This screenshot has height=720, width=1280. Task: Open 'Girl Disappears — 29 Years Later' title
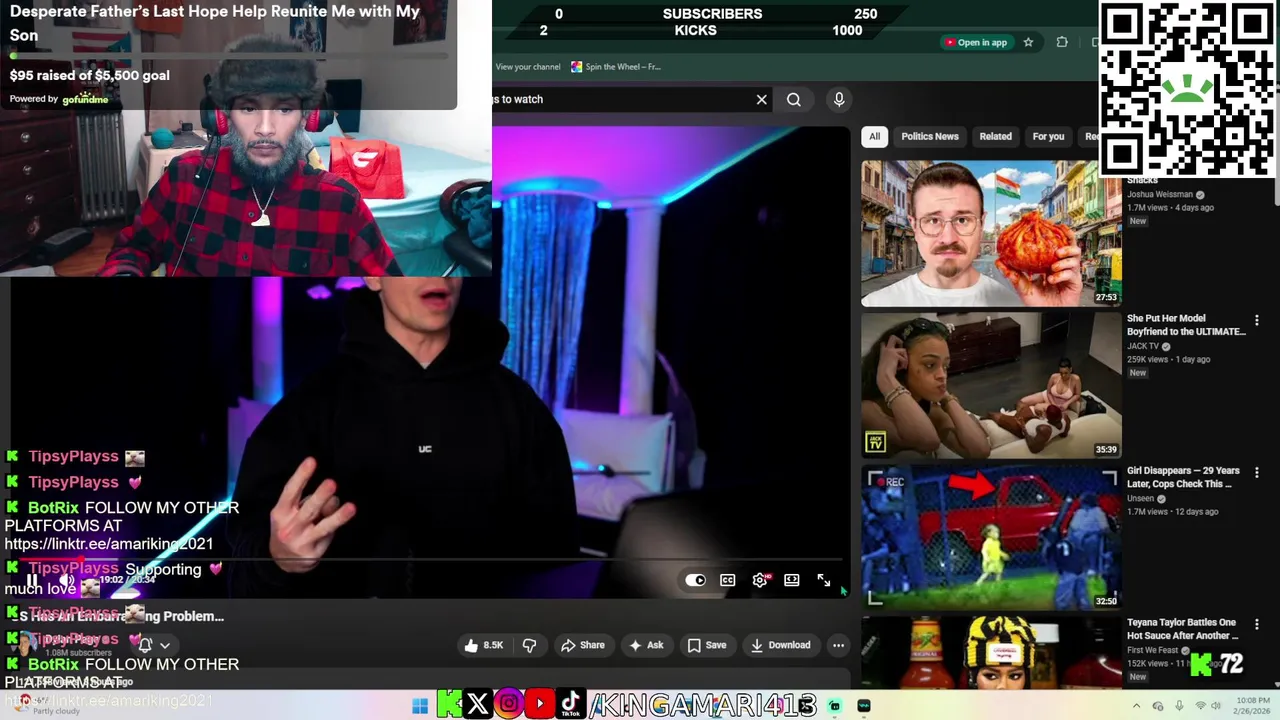tap(1183, 477)
